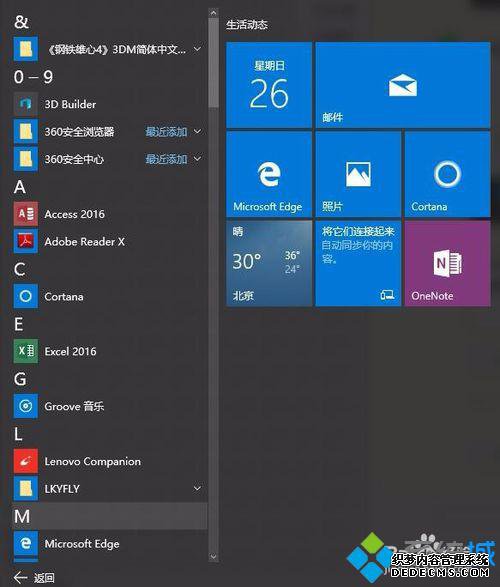500x587 pixels.
Task: Open the Groove 音乐 icon
Action: [x=25, y=406]
